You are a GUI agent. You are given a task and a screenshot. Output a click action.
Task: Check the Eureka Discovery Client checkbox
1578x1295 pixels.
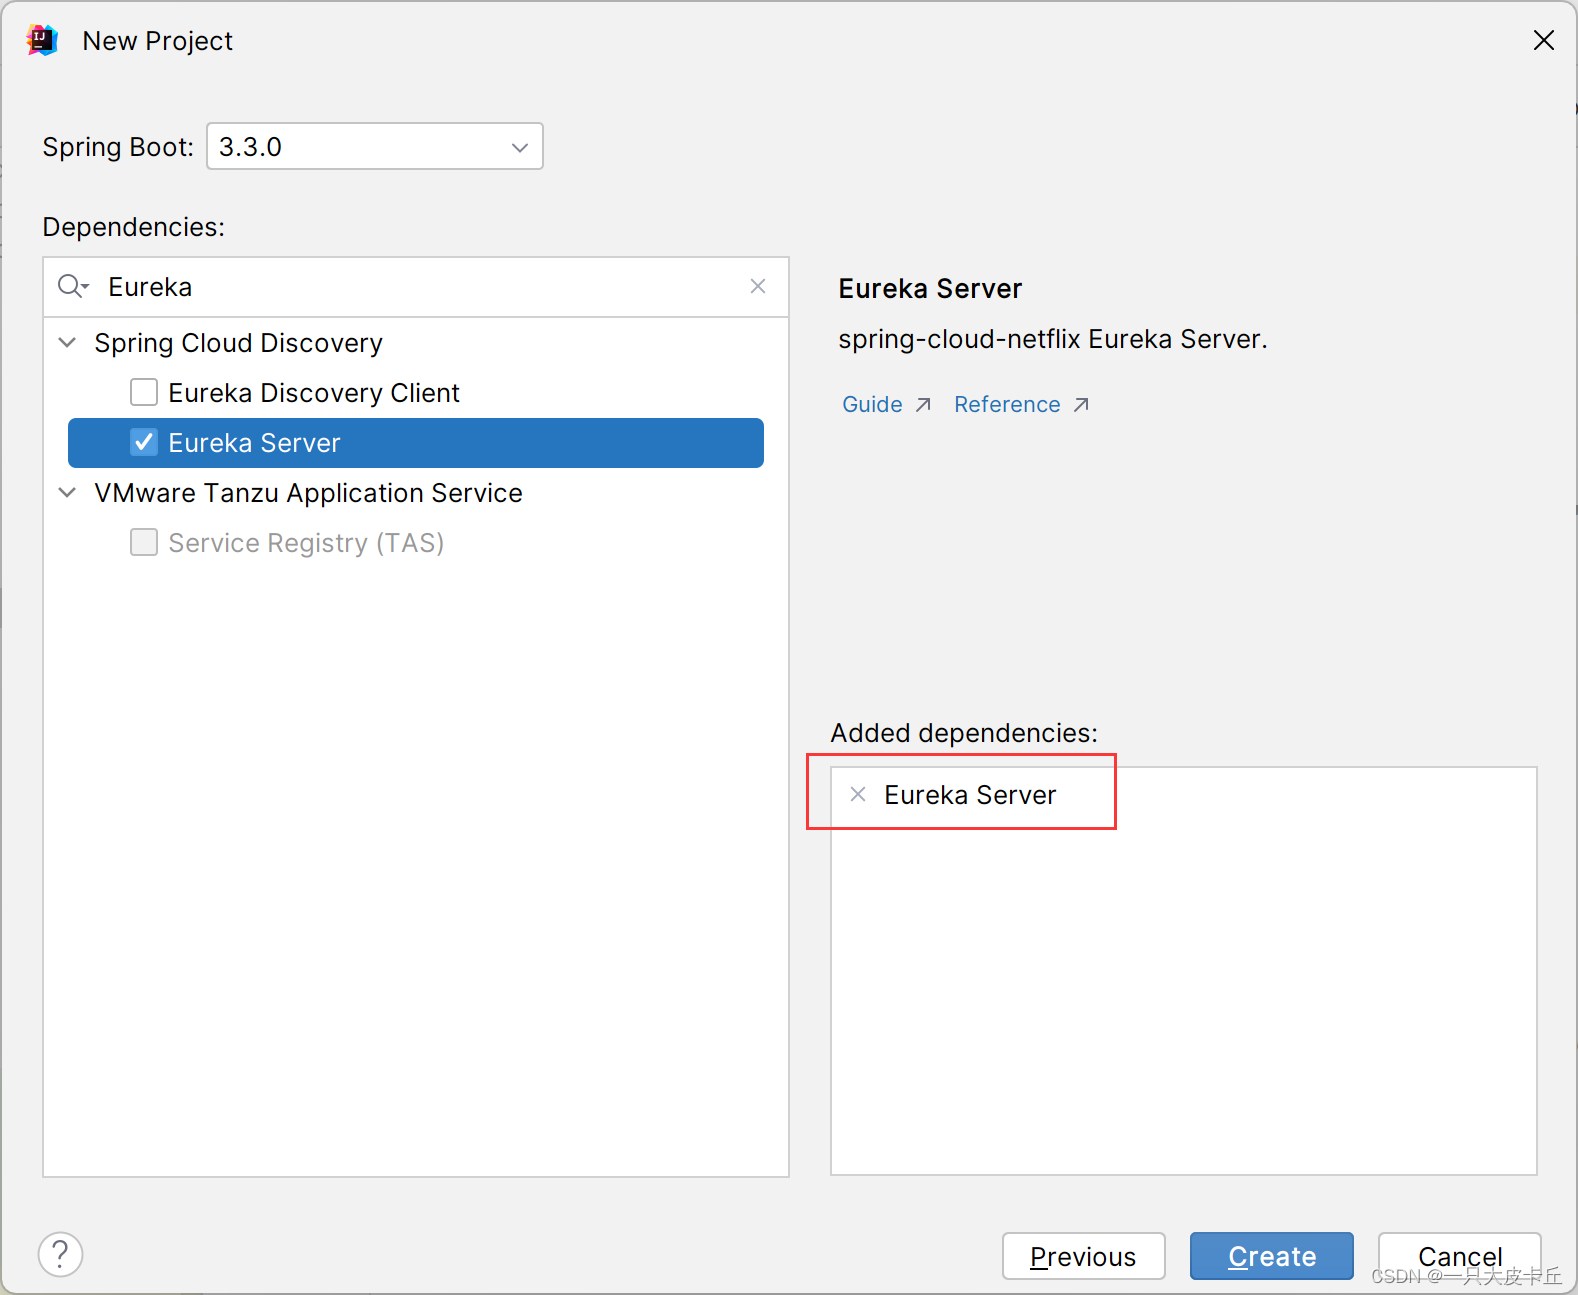(x=144, y=392)
